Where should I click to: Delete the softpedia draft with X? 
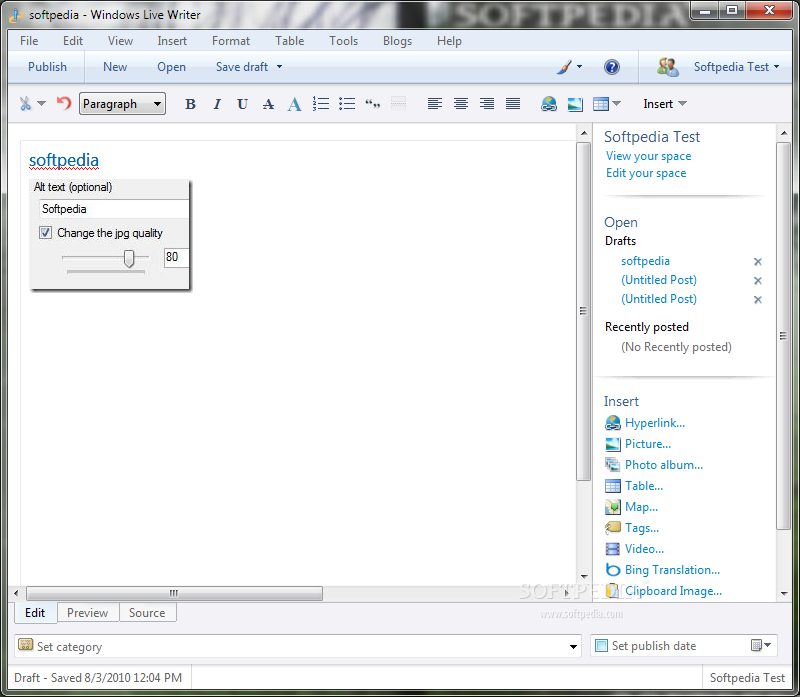(758, 262)
